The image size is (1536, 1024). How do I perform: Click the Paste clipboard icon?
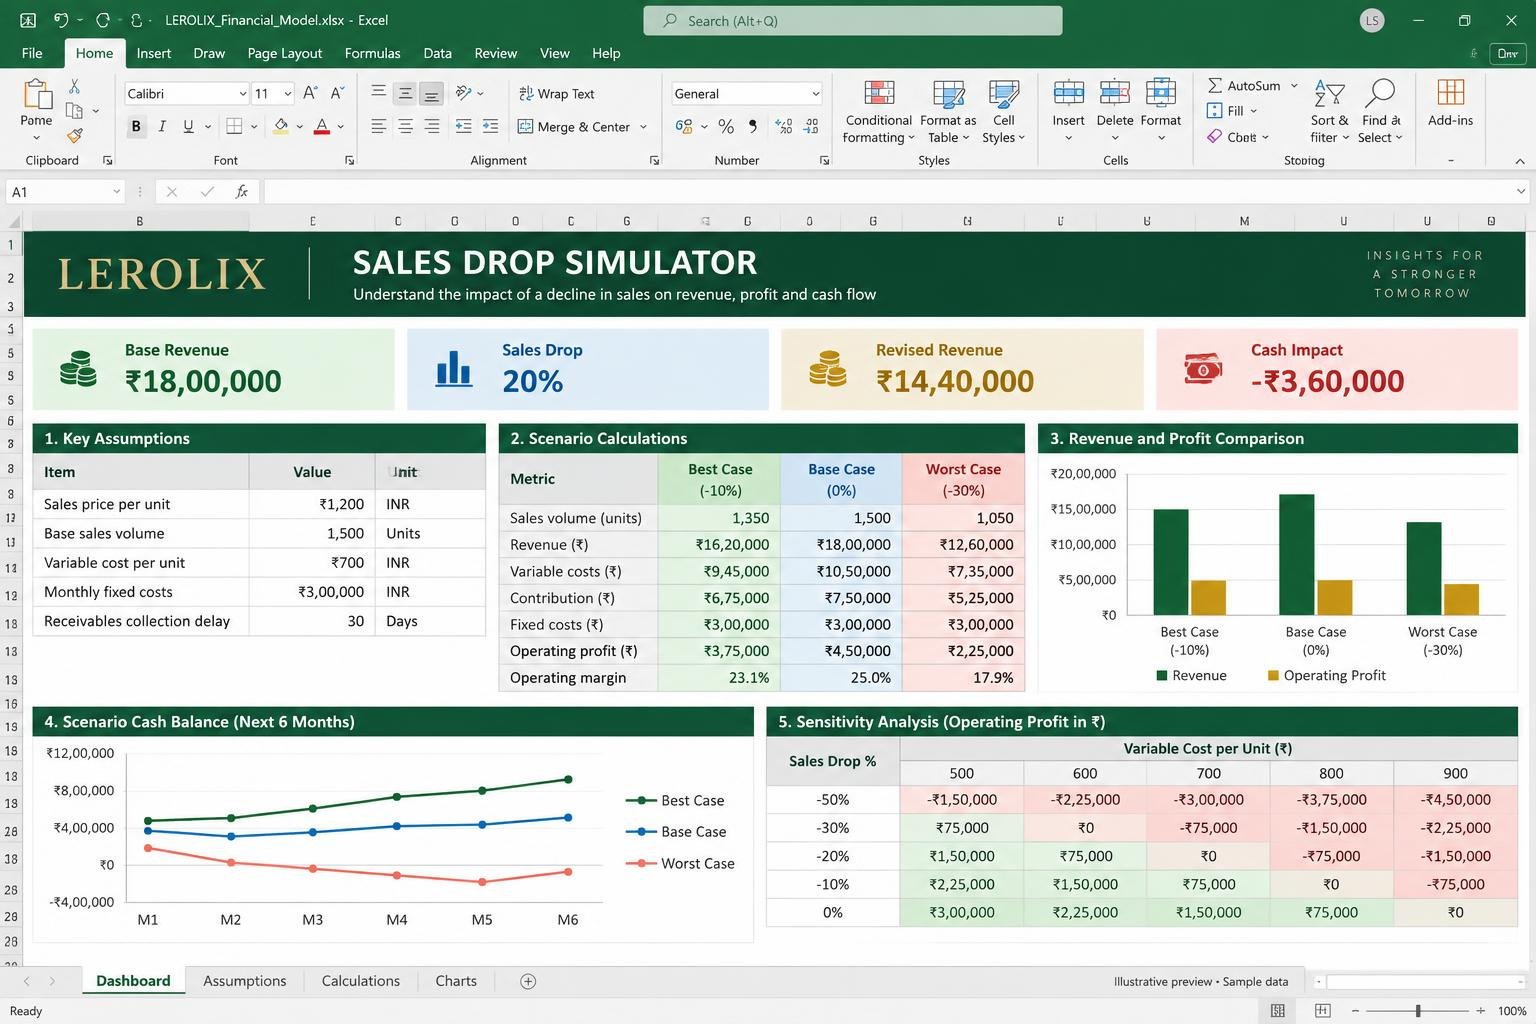tap(37, 95)
